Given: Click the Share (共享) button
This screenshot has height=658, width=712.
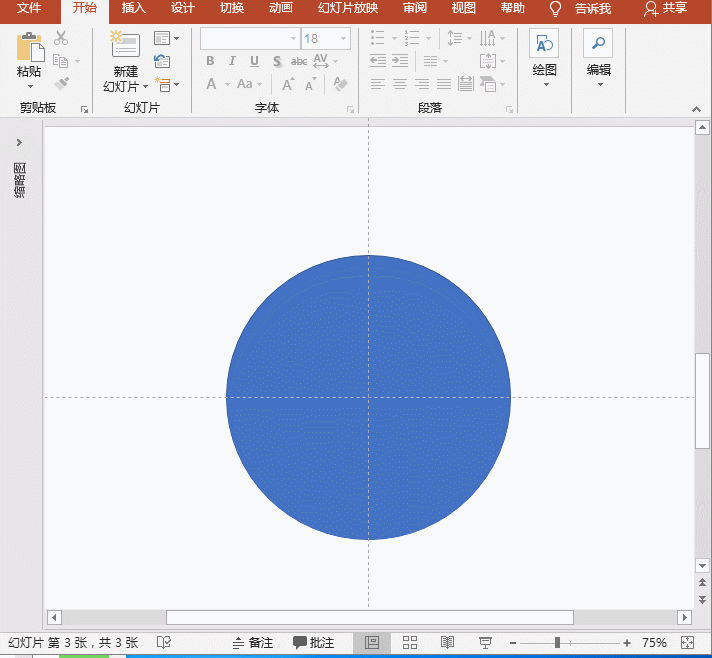Looking at the screenshot, I should tap(665, 8).
